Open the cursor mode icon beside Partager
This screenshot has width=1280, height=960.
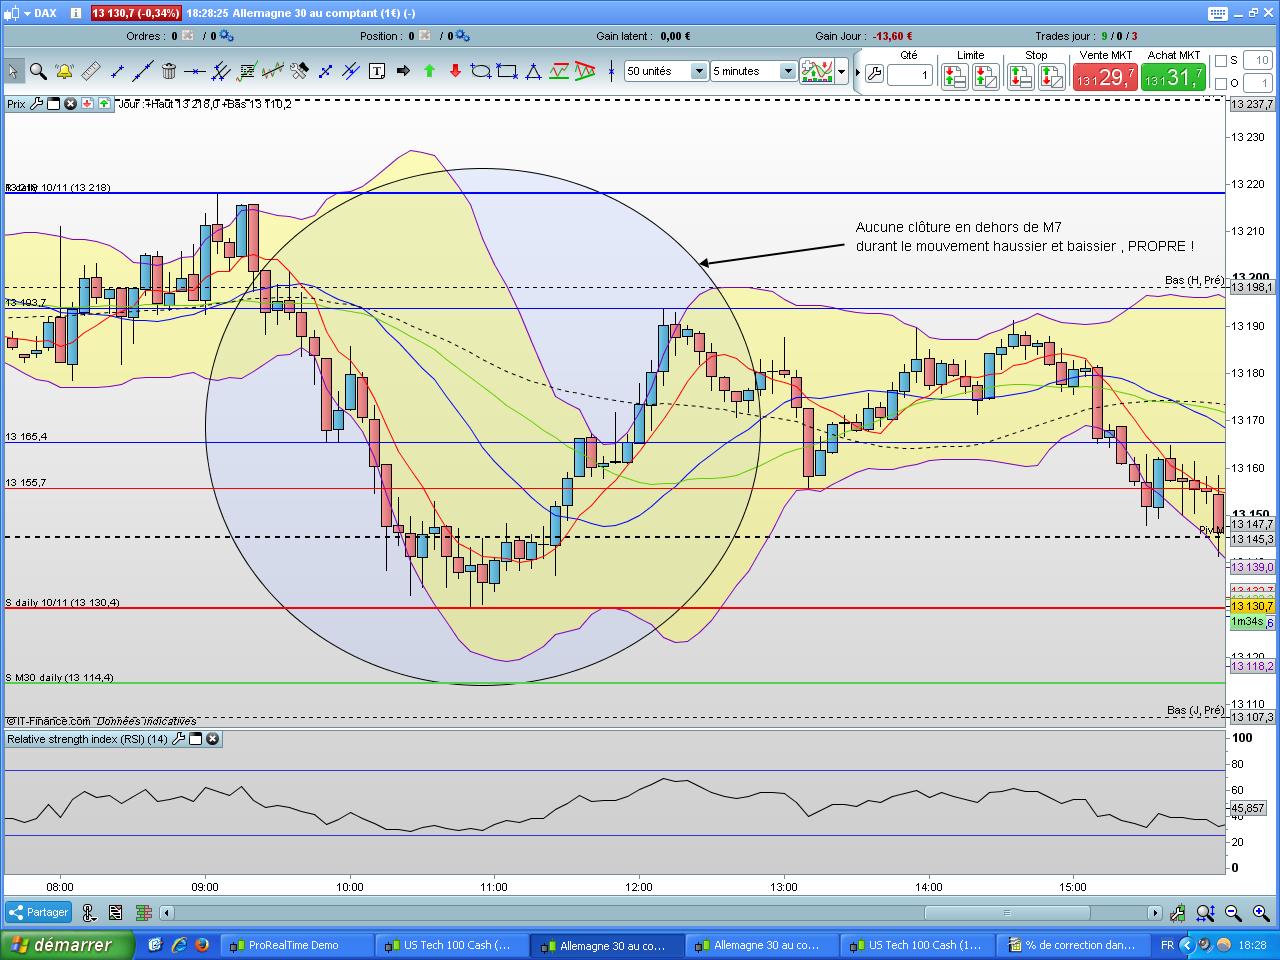point(89,912)
